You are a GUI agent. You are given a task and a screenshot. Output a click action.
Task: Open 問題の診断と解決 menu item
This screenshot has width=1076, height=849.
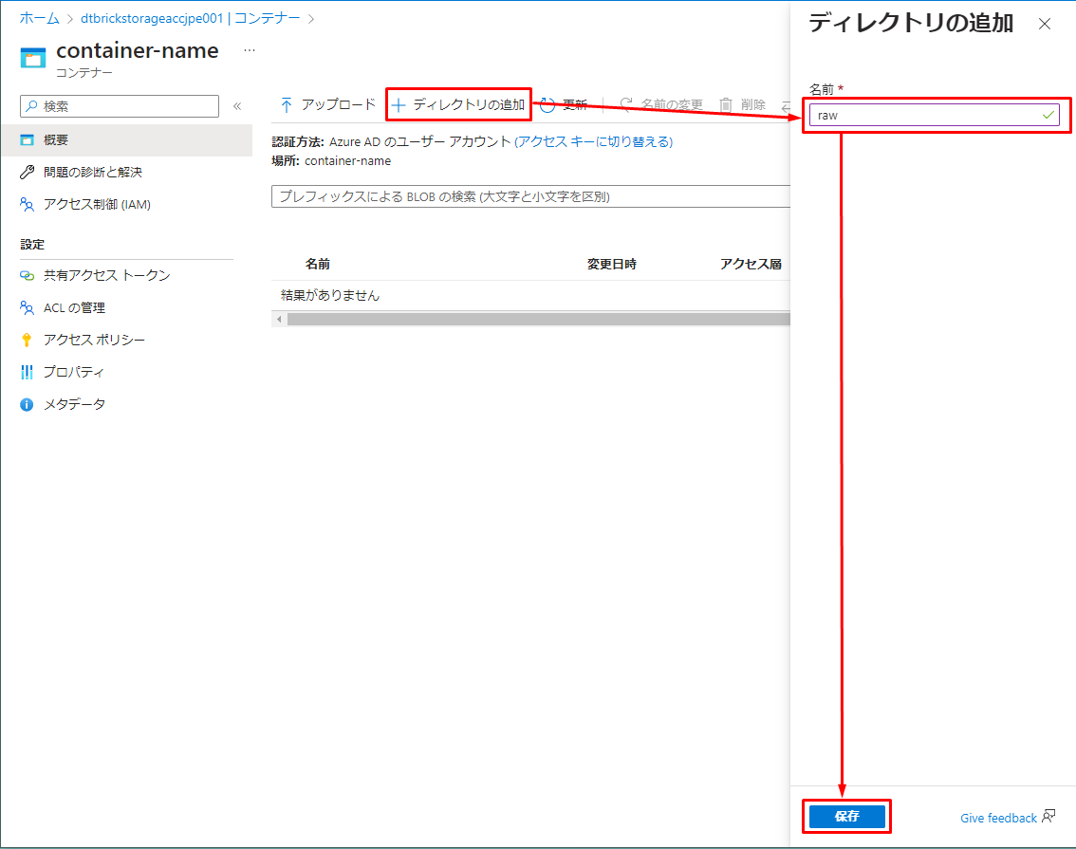(x=126, y=172)
